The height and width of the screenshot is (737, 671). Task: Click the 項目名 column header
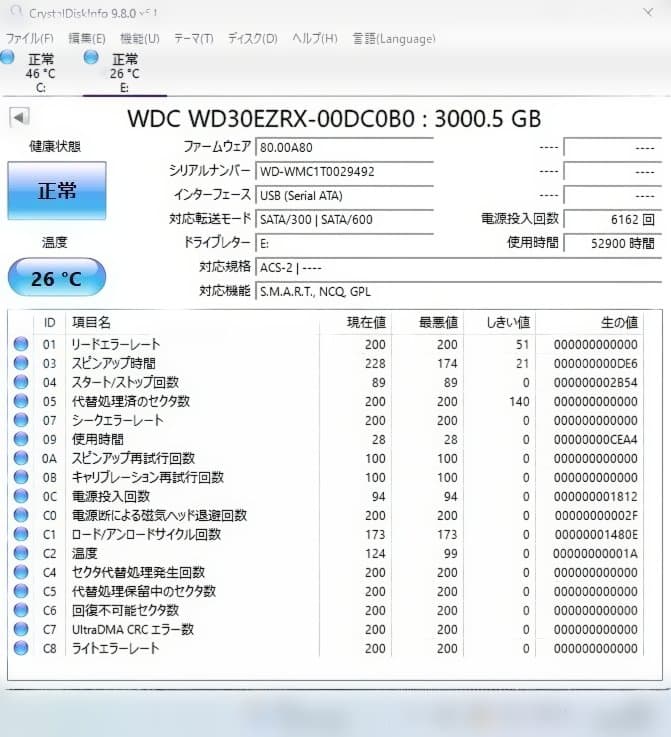[192, 323]
